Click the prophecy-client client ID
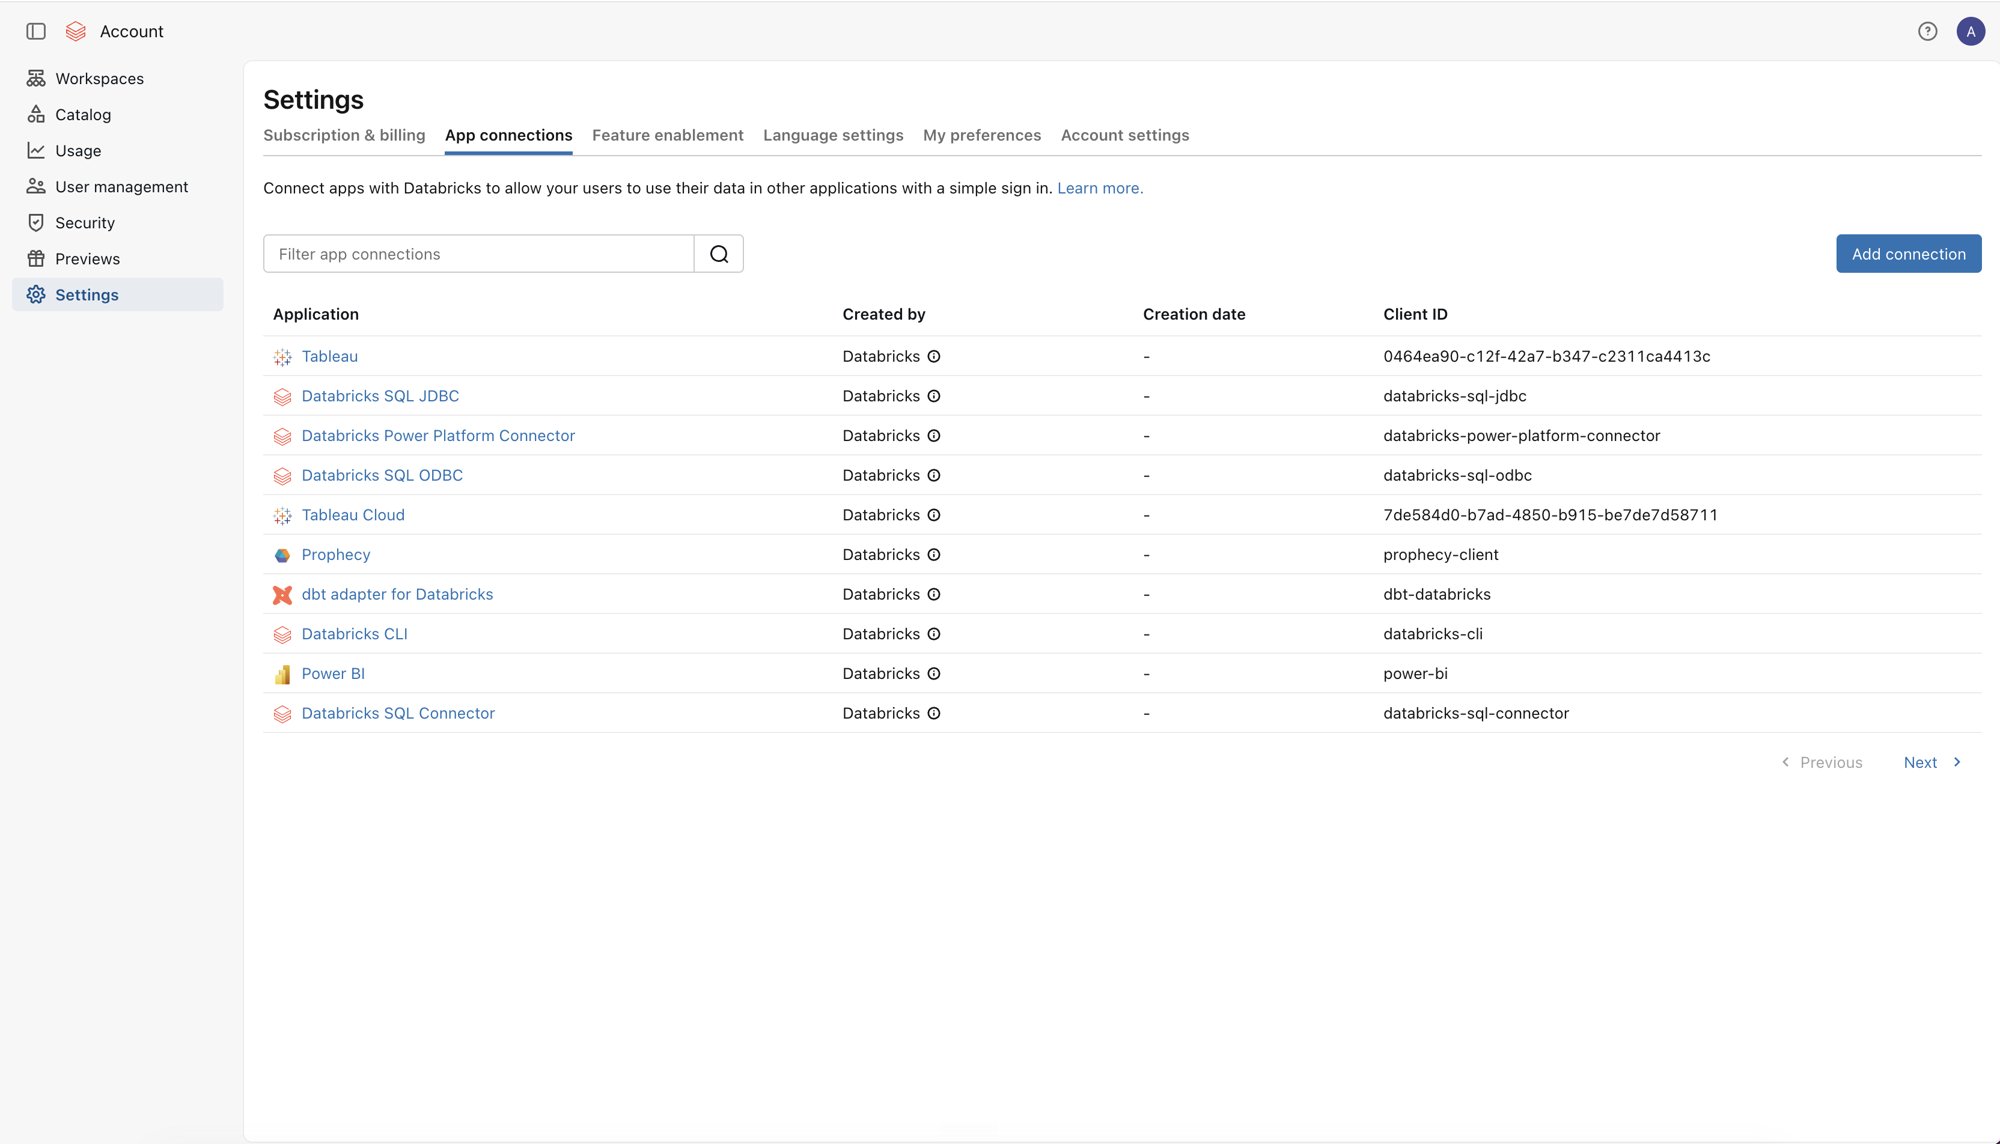The height and width of the screenshot is (1144, 2000). pyautogui.click(x=1440, y=555)
